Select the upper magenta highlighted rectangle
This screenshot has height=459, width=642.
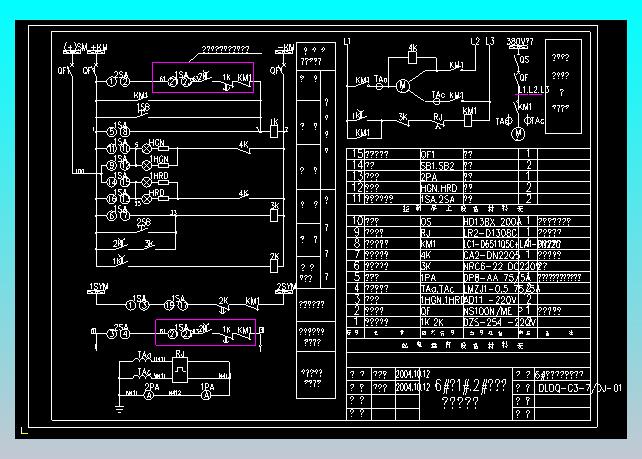coord(203,77)
